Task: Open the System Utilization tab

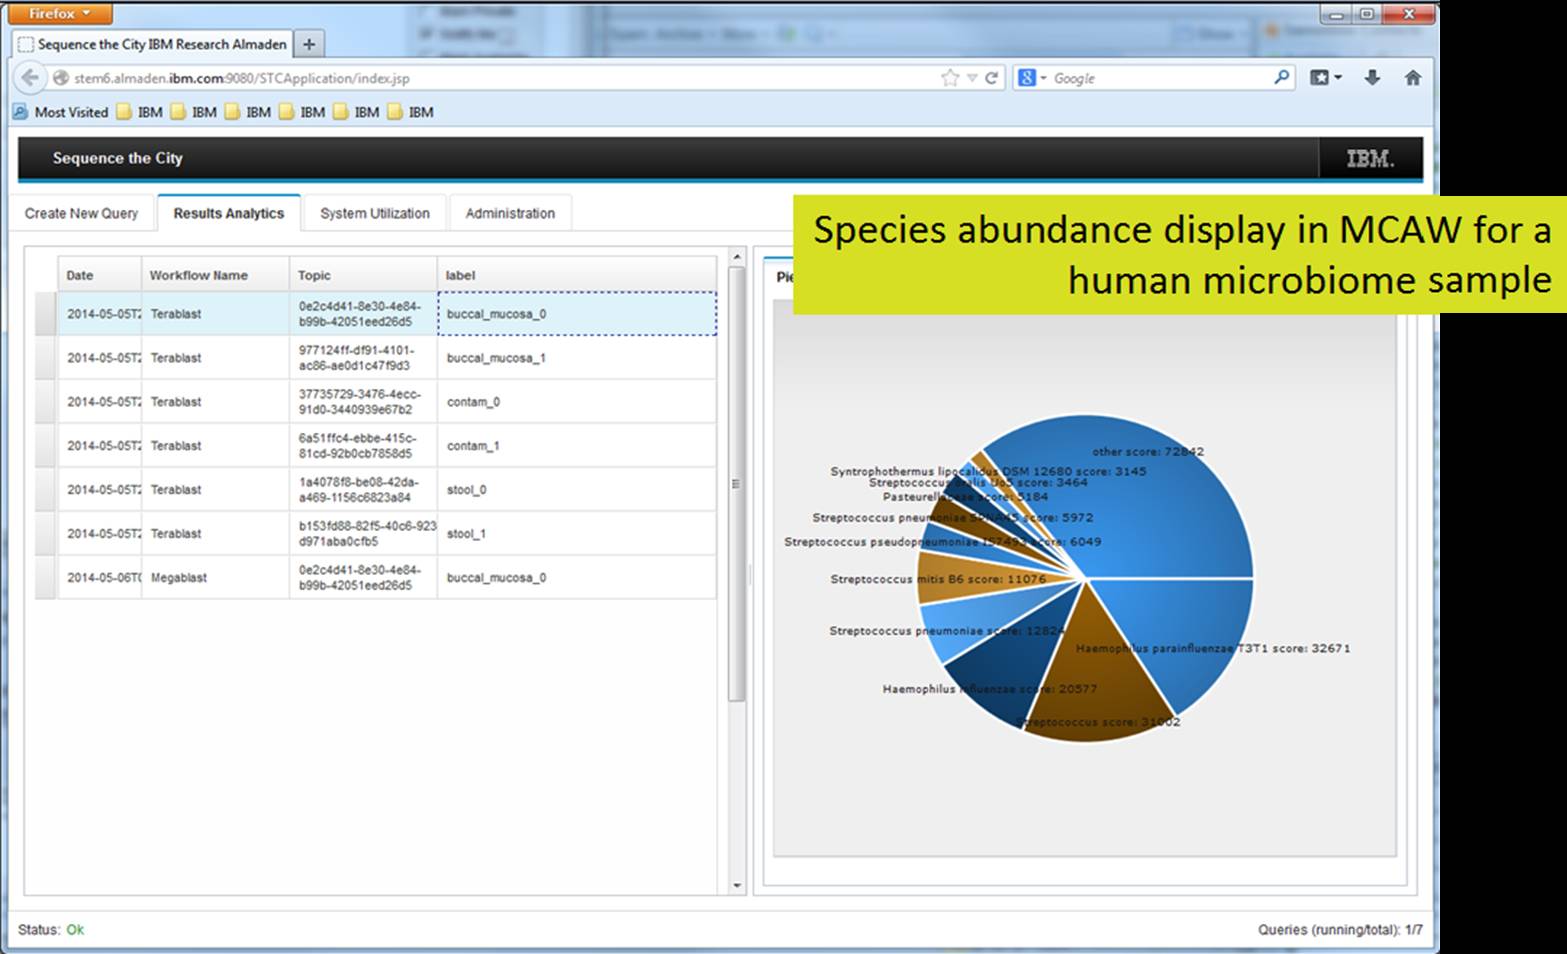Action: coord(375,213)
